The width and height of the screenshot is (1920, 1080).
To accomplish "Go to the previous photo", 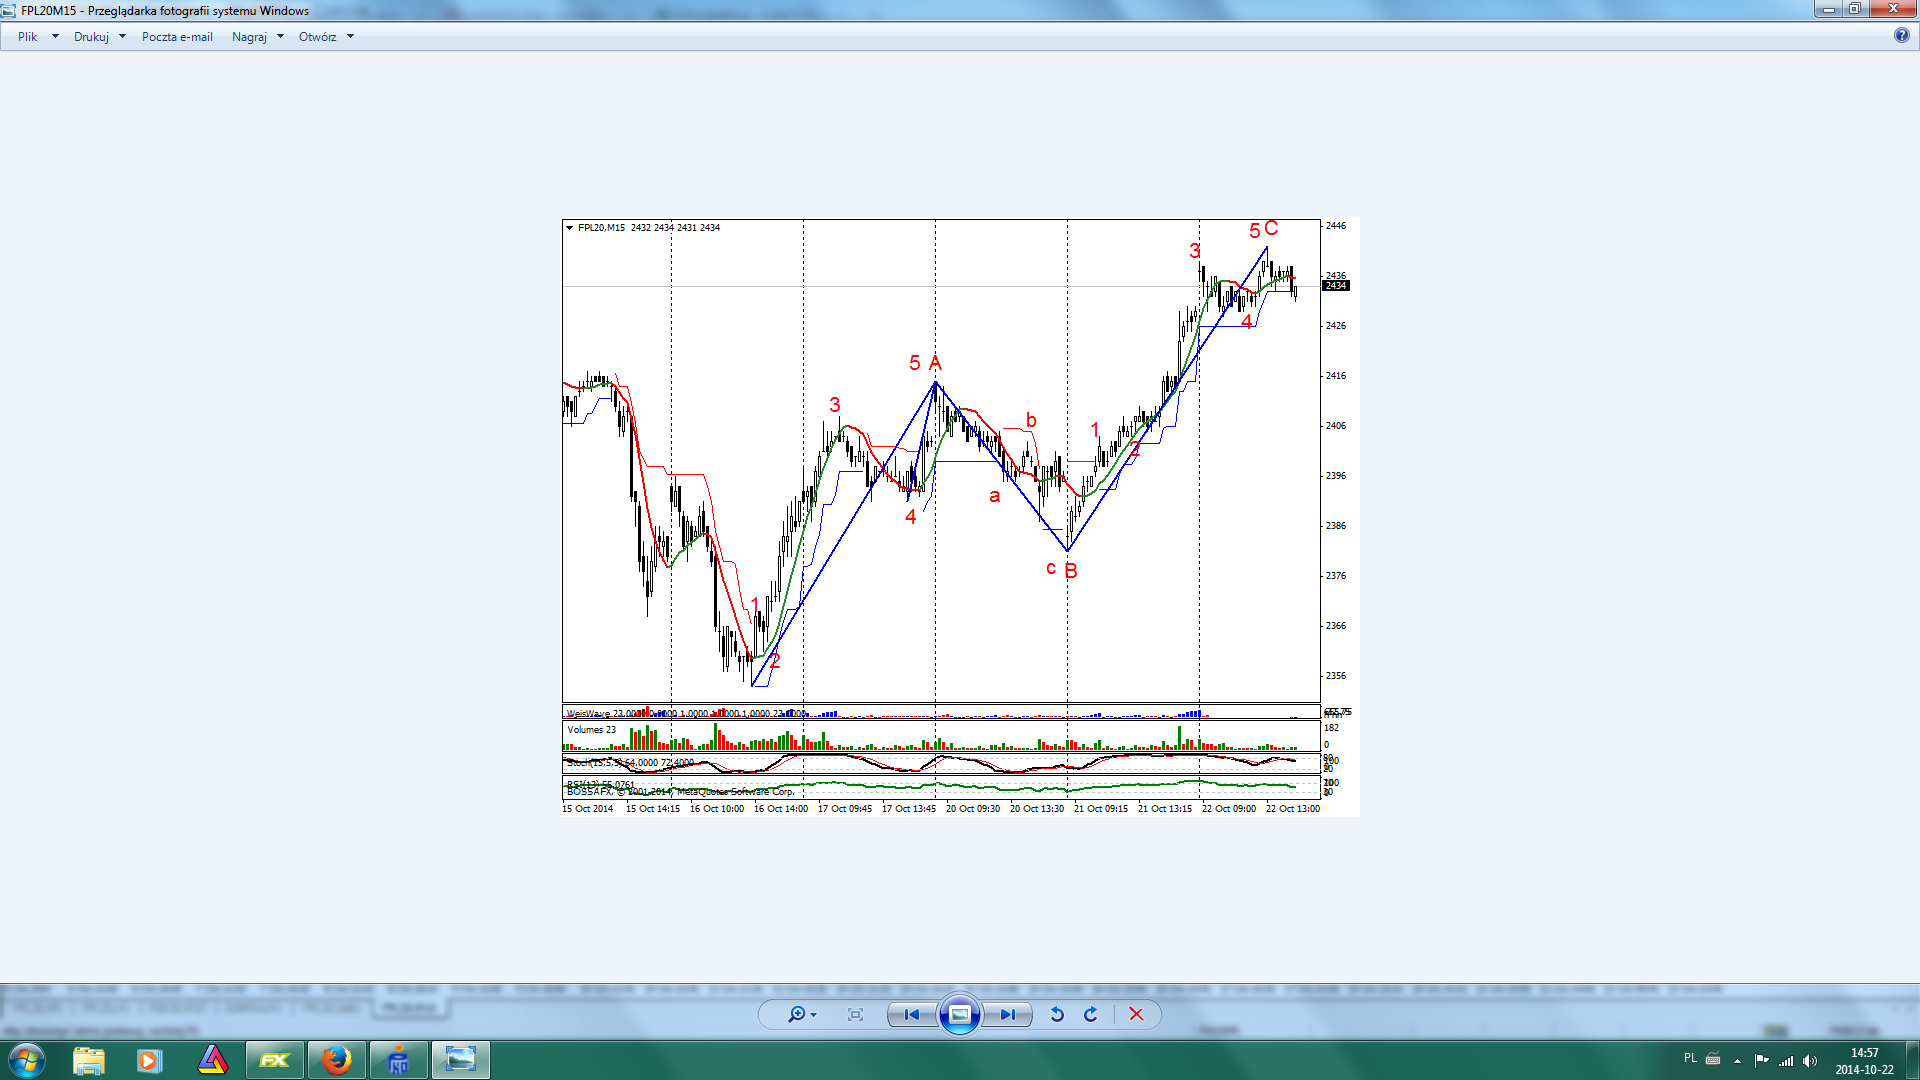I will (911, 1014).
